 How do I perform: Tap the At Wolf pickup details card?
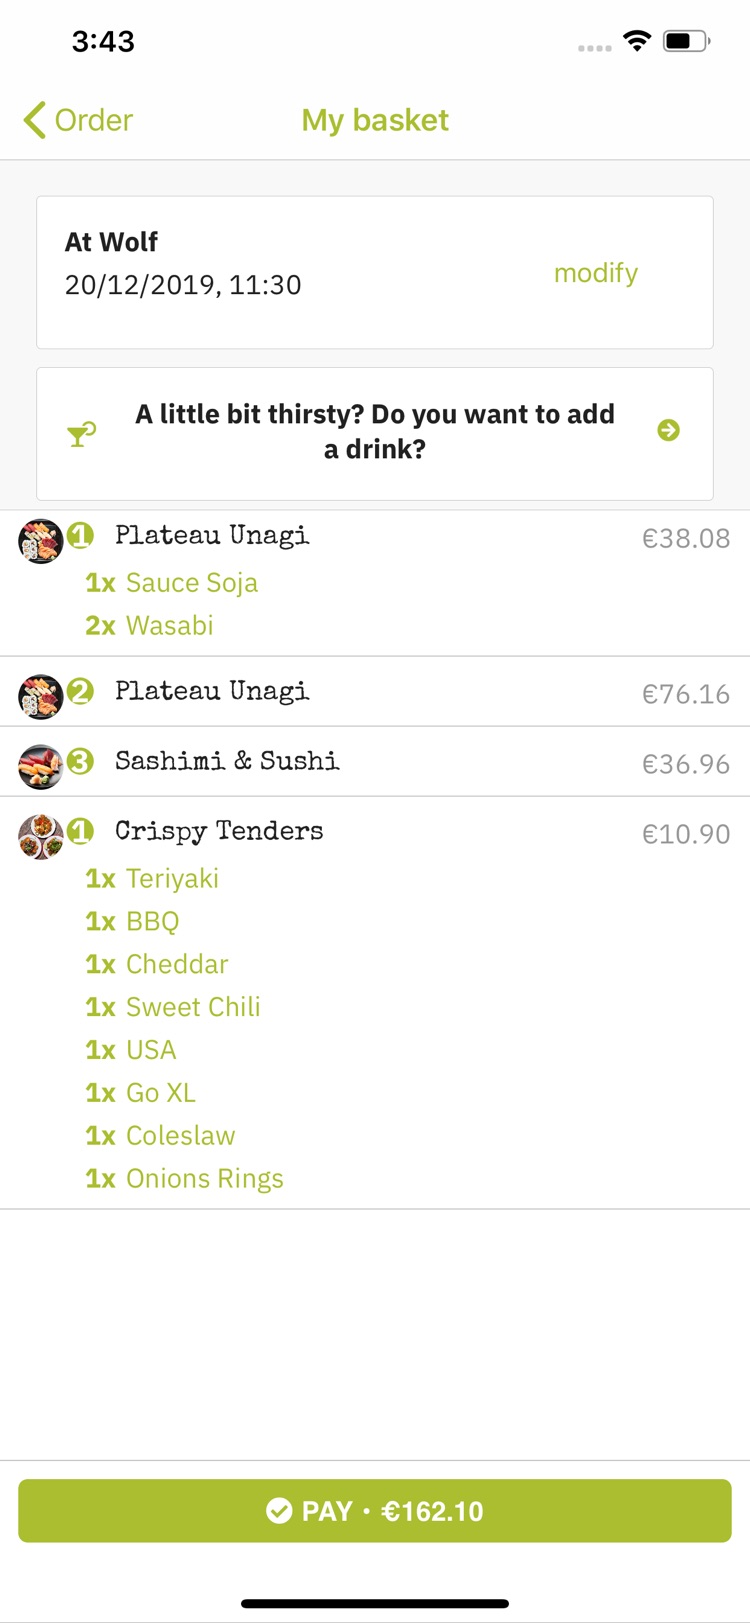375,272
